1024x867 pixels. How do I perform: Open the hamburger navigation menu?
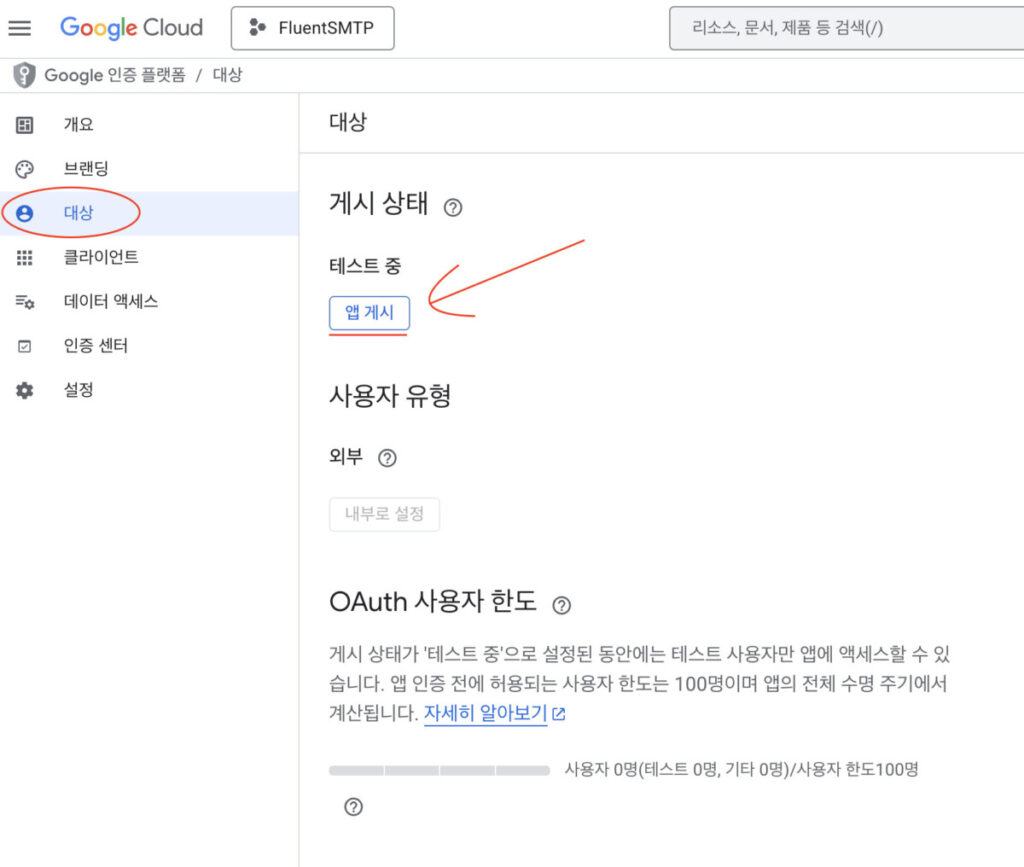click(20, 28)
